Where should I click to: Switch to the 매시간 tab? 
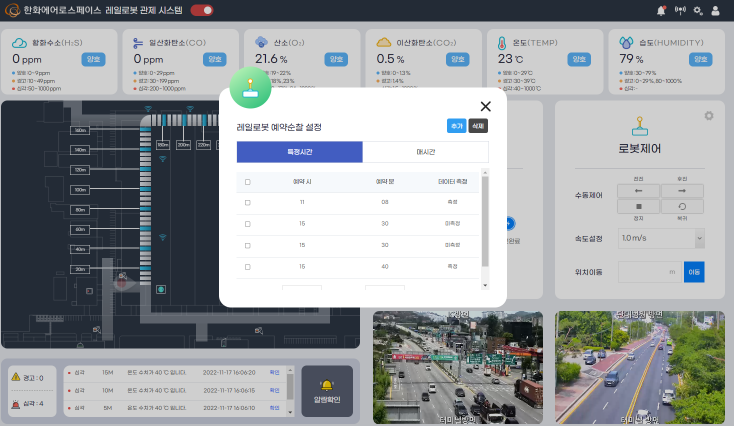pos(425,152)
